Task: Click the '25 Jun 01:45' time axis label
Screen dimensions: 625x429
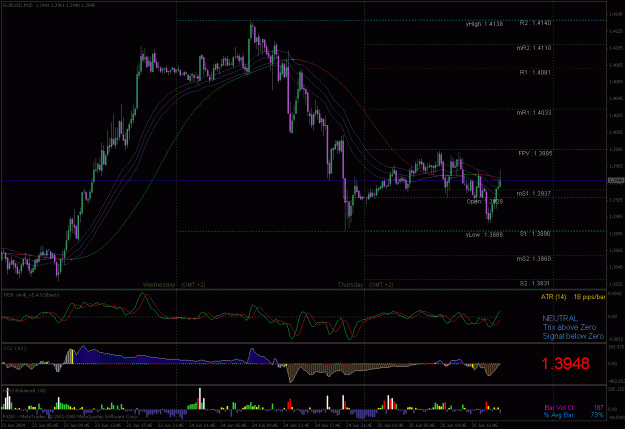Action: tap(392, 425)
